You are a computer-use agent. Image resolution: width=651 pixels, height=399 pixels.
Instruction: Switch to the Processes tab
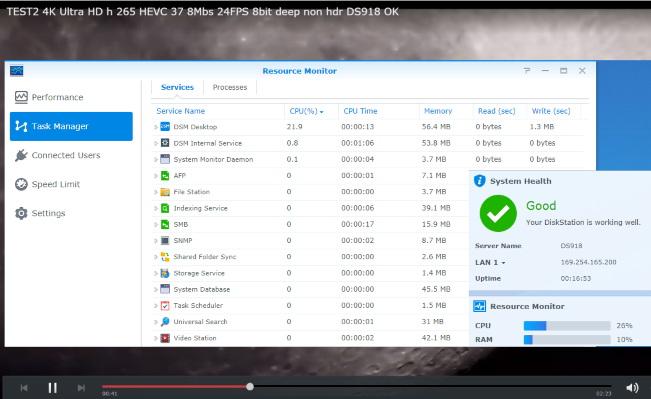pyautogui.click(x=230, y=87)
